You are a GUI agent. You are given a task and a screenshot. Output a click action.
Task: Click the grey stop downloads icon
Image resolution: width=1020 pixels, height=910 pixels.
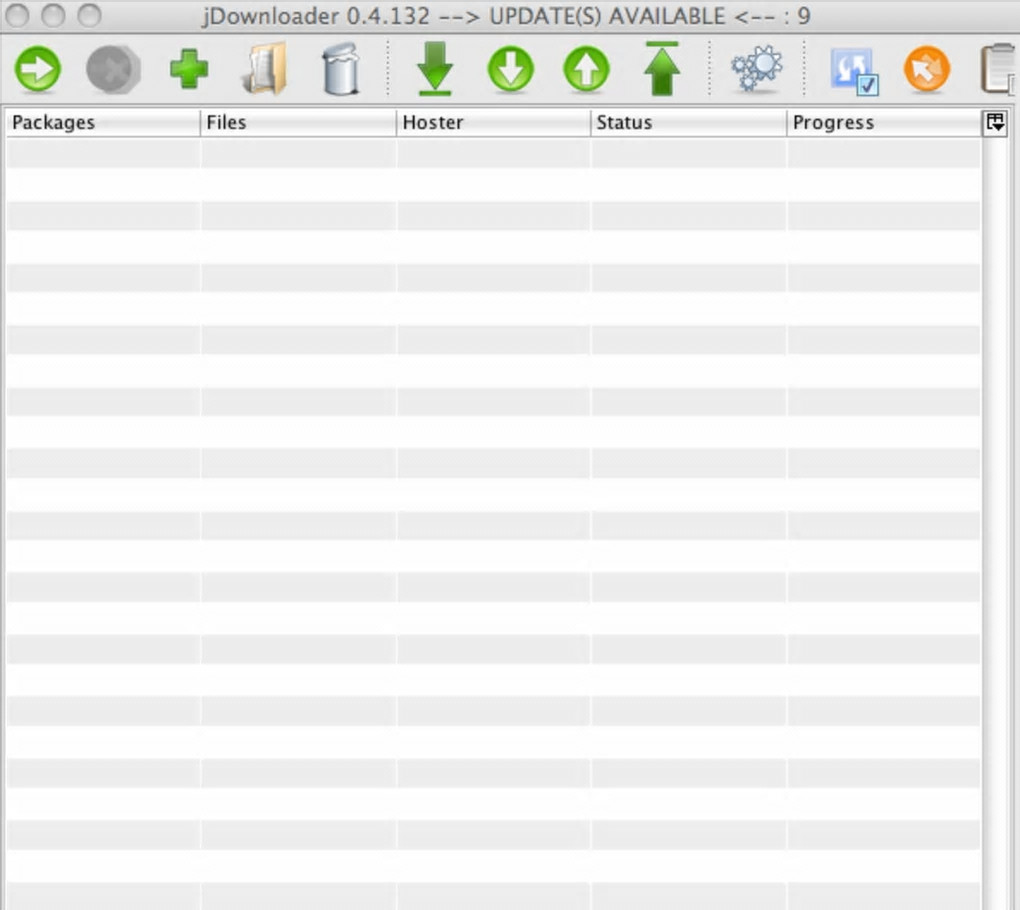113,69
